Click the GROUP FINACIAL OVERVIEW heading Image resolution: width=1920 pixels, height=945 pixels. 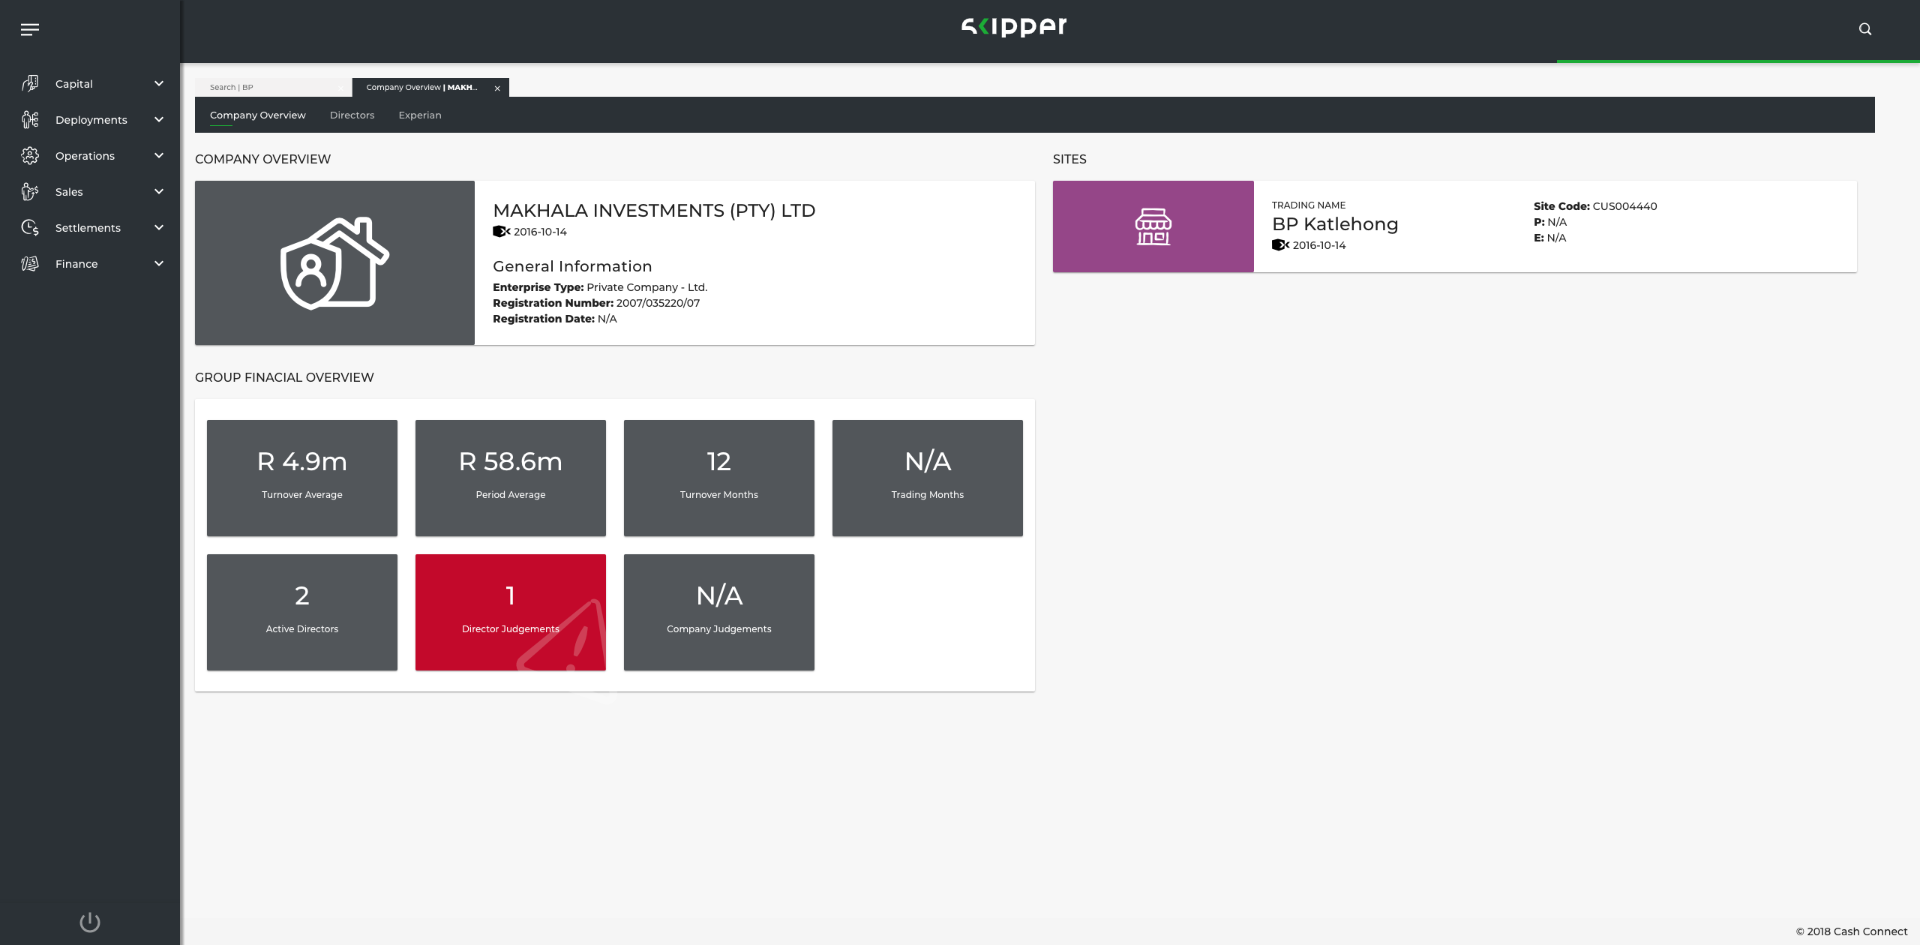point(284,377)
